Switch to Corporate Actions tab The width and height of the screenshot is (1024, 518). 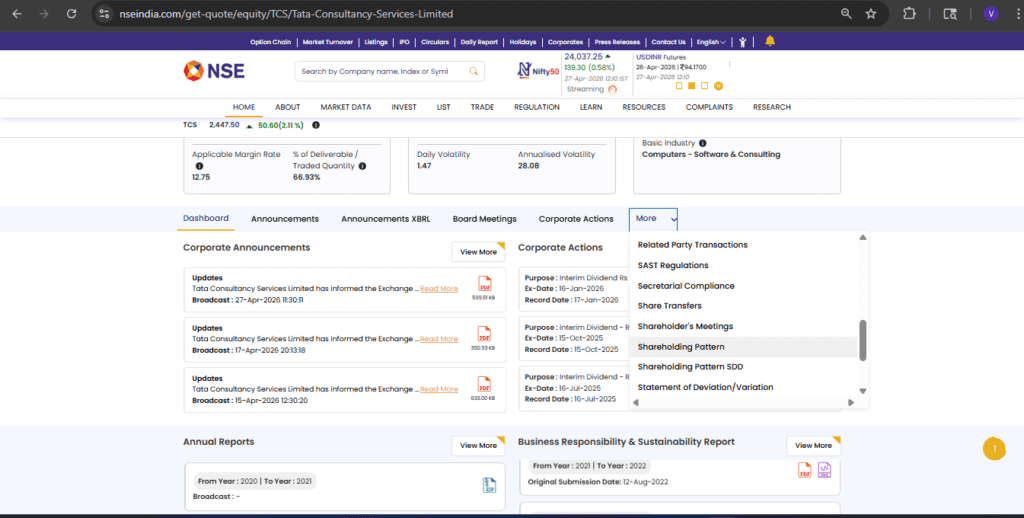coord(576,219)
